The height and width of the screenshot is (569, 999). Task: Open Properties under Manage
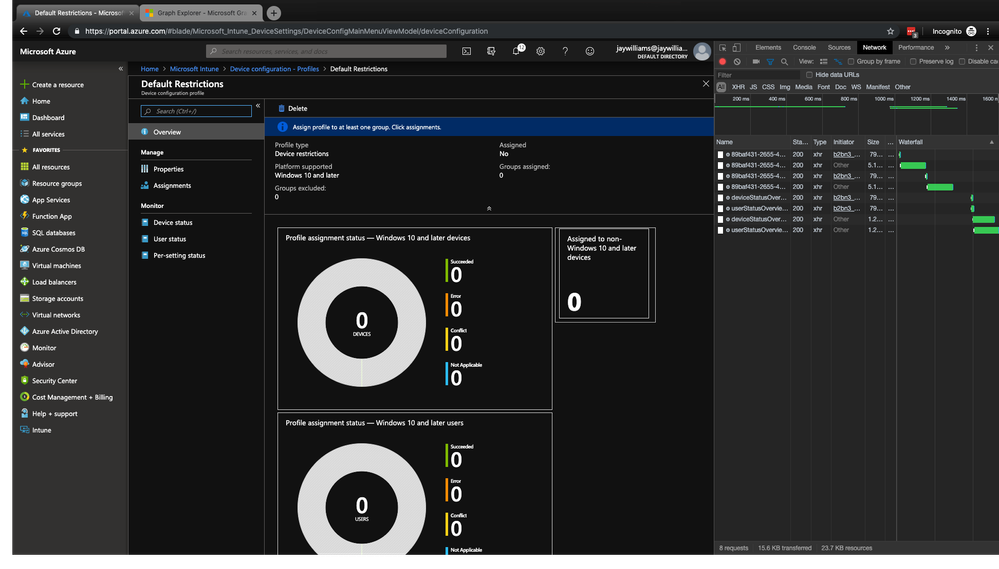168,169
